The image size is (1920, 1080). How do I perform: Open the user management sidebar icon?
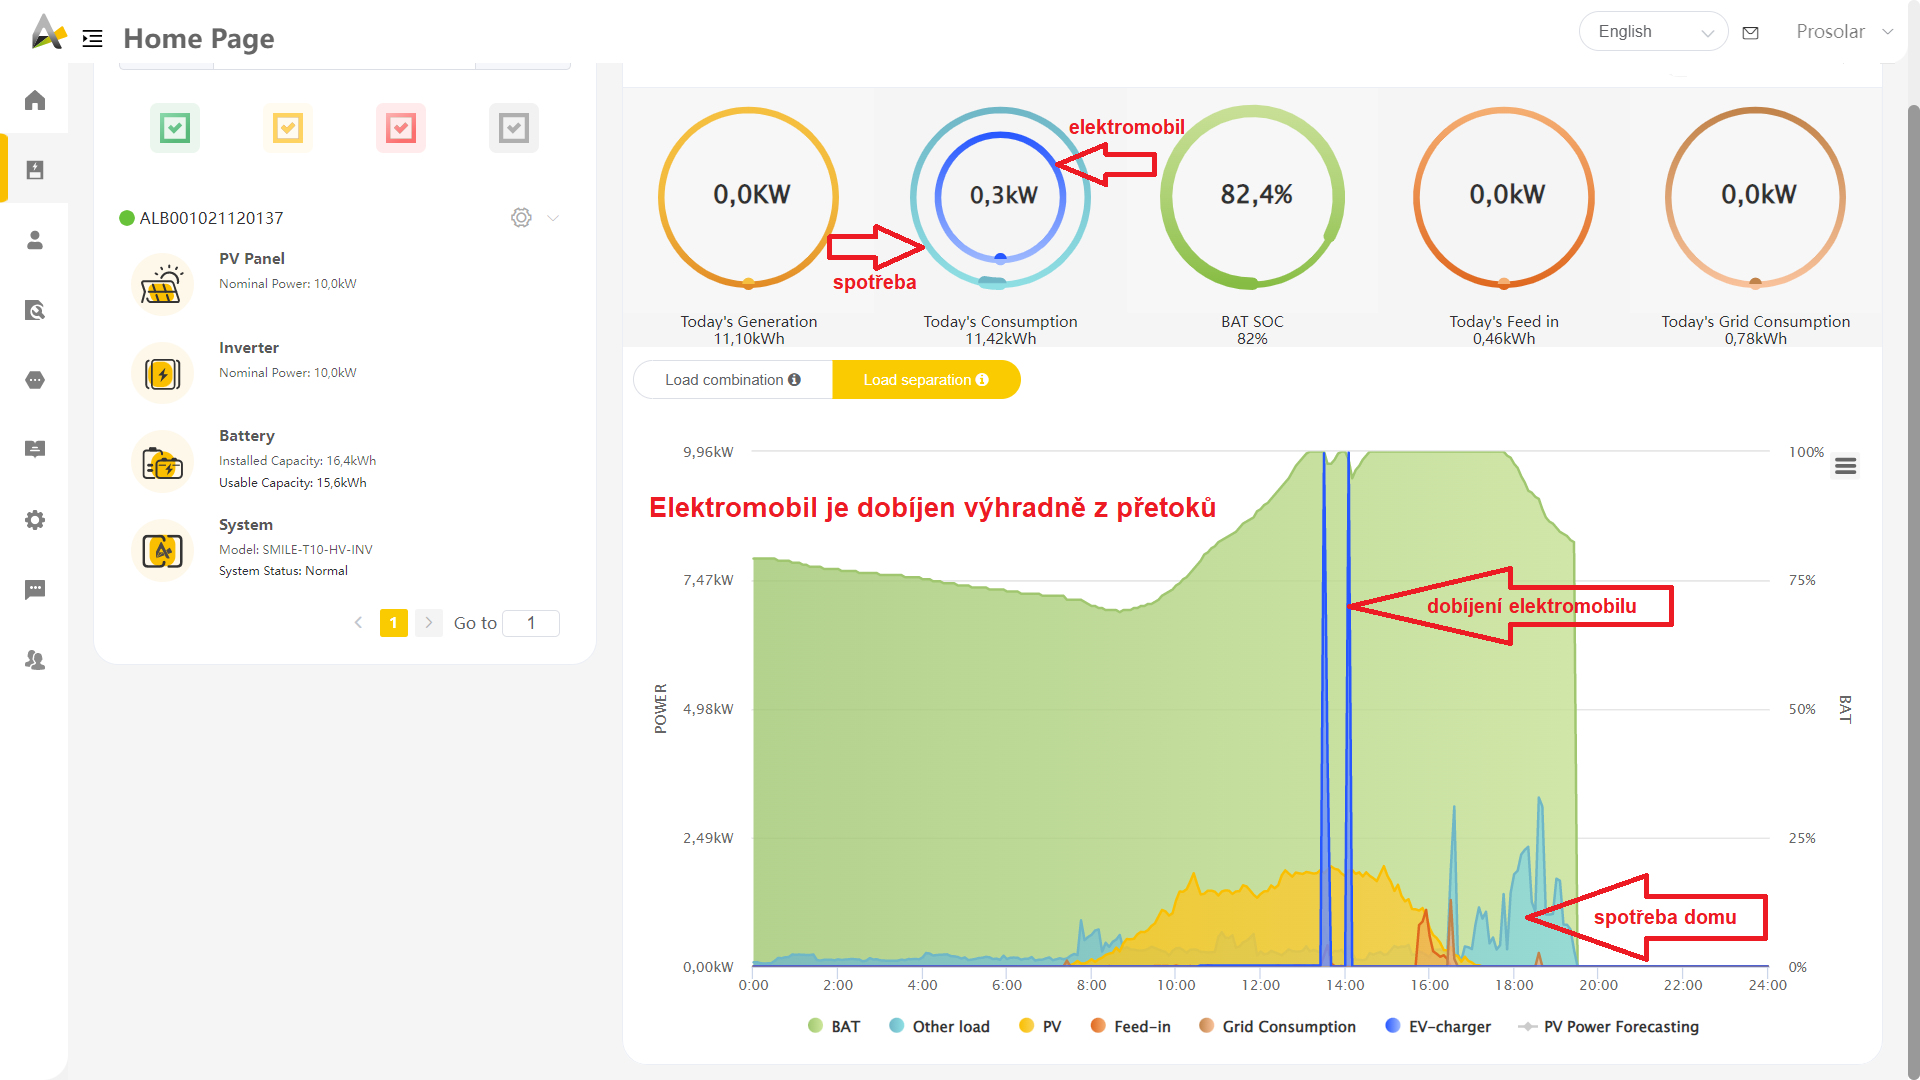click(x=35, y=660)
